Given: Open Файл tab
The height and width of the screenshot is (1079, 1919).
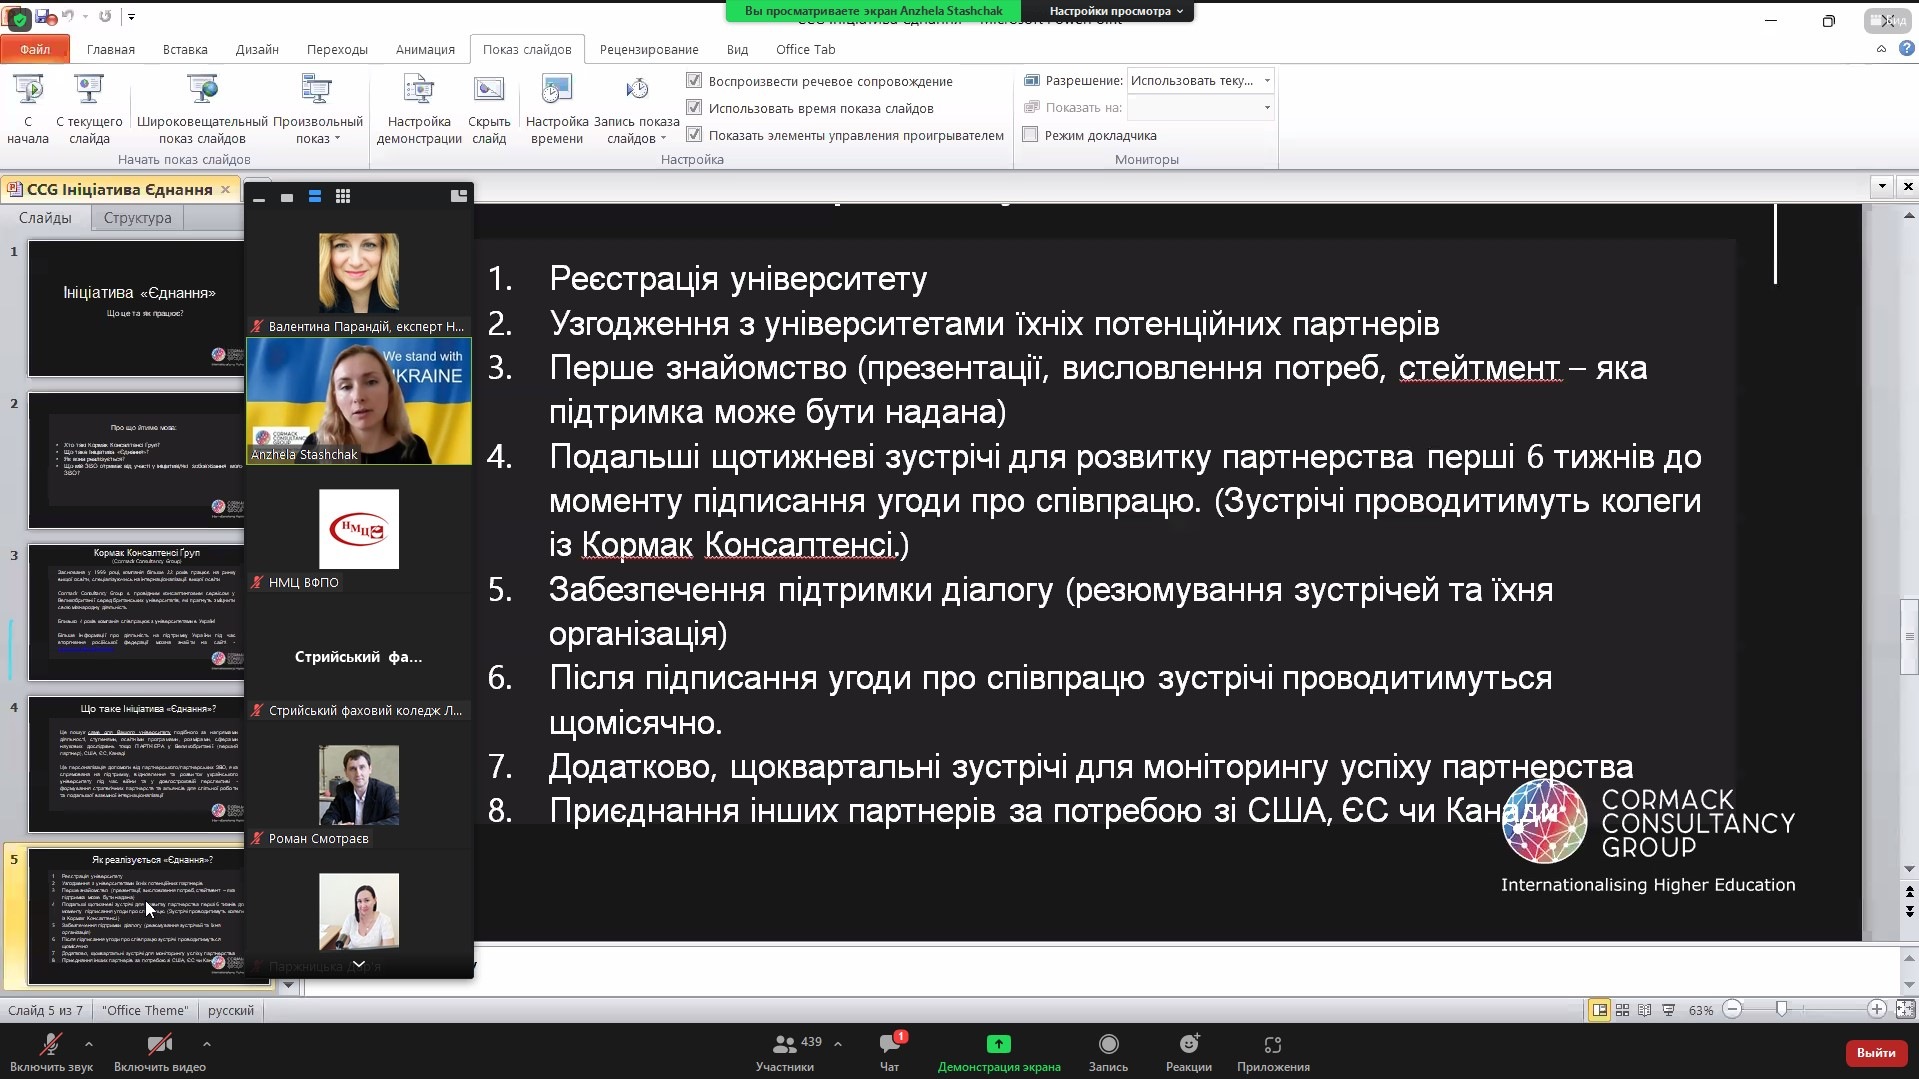Looking at the screenshot, I should 35,49.
